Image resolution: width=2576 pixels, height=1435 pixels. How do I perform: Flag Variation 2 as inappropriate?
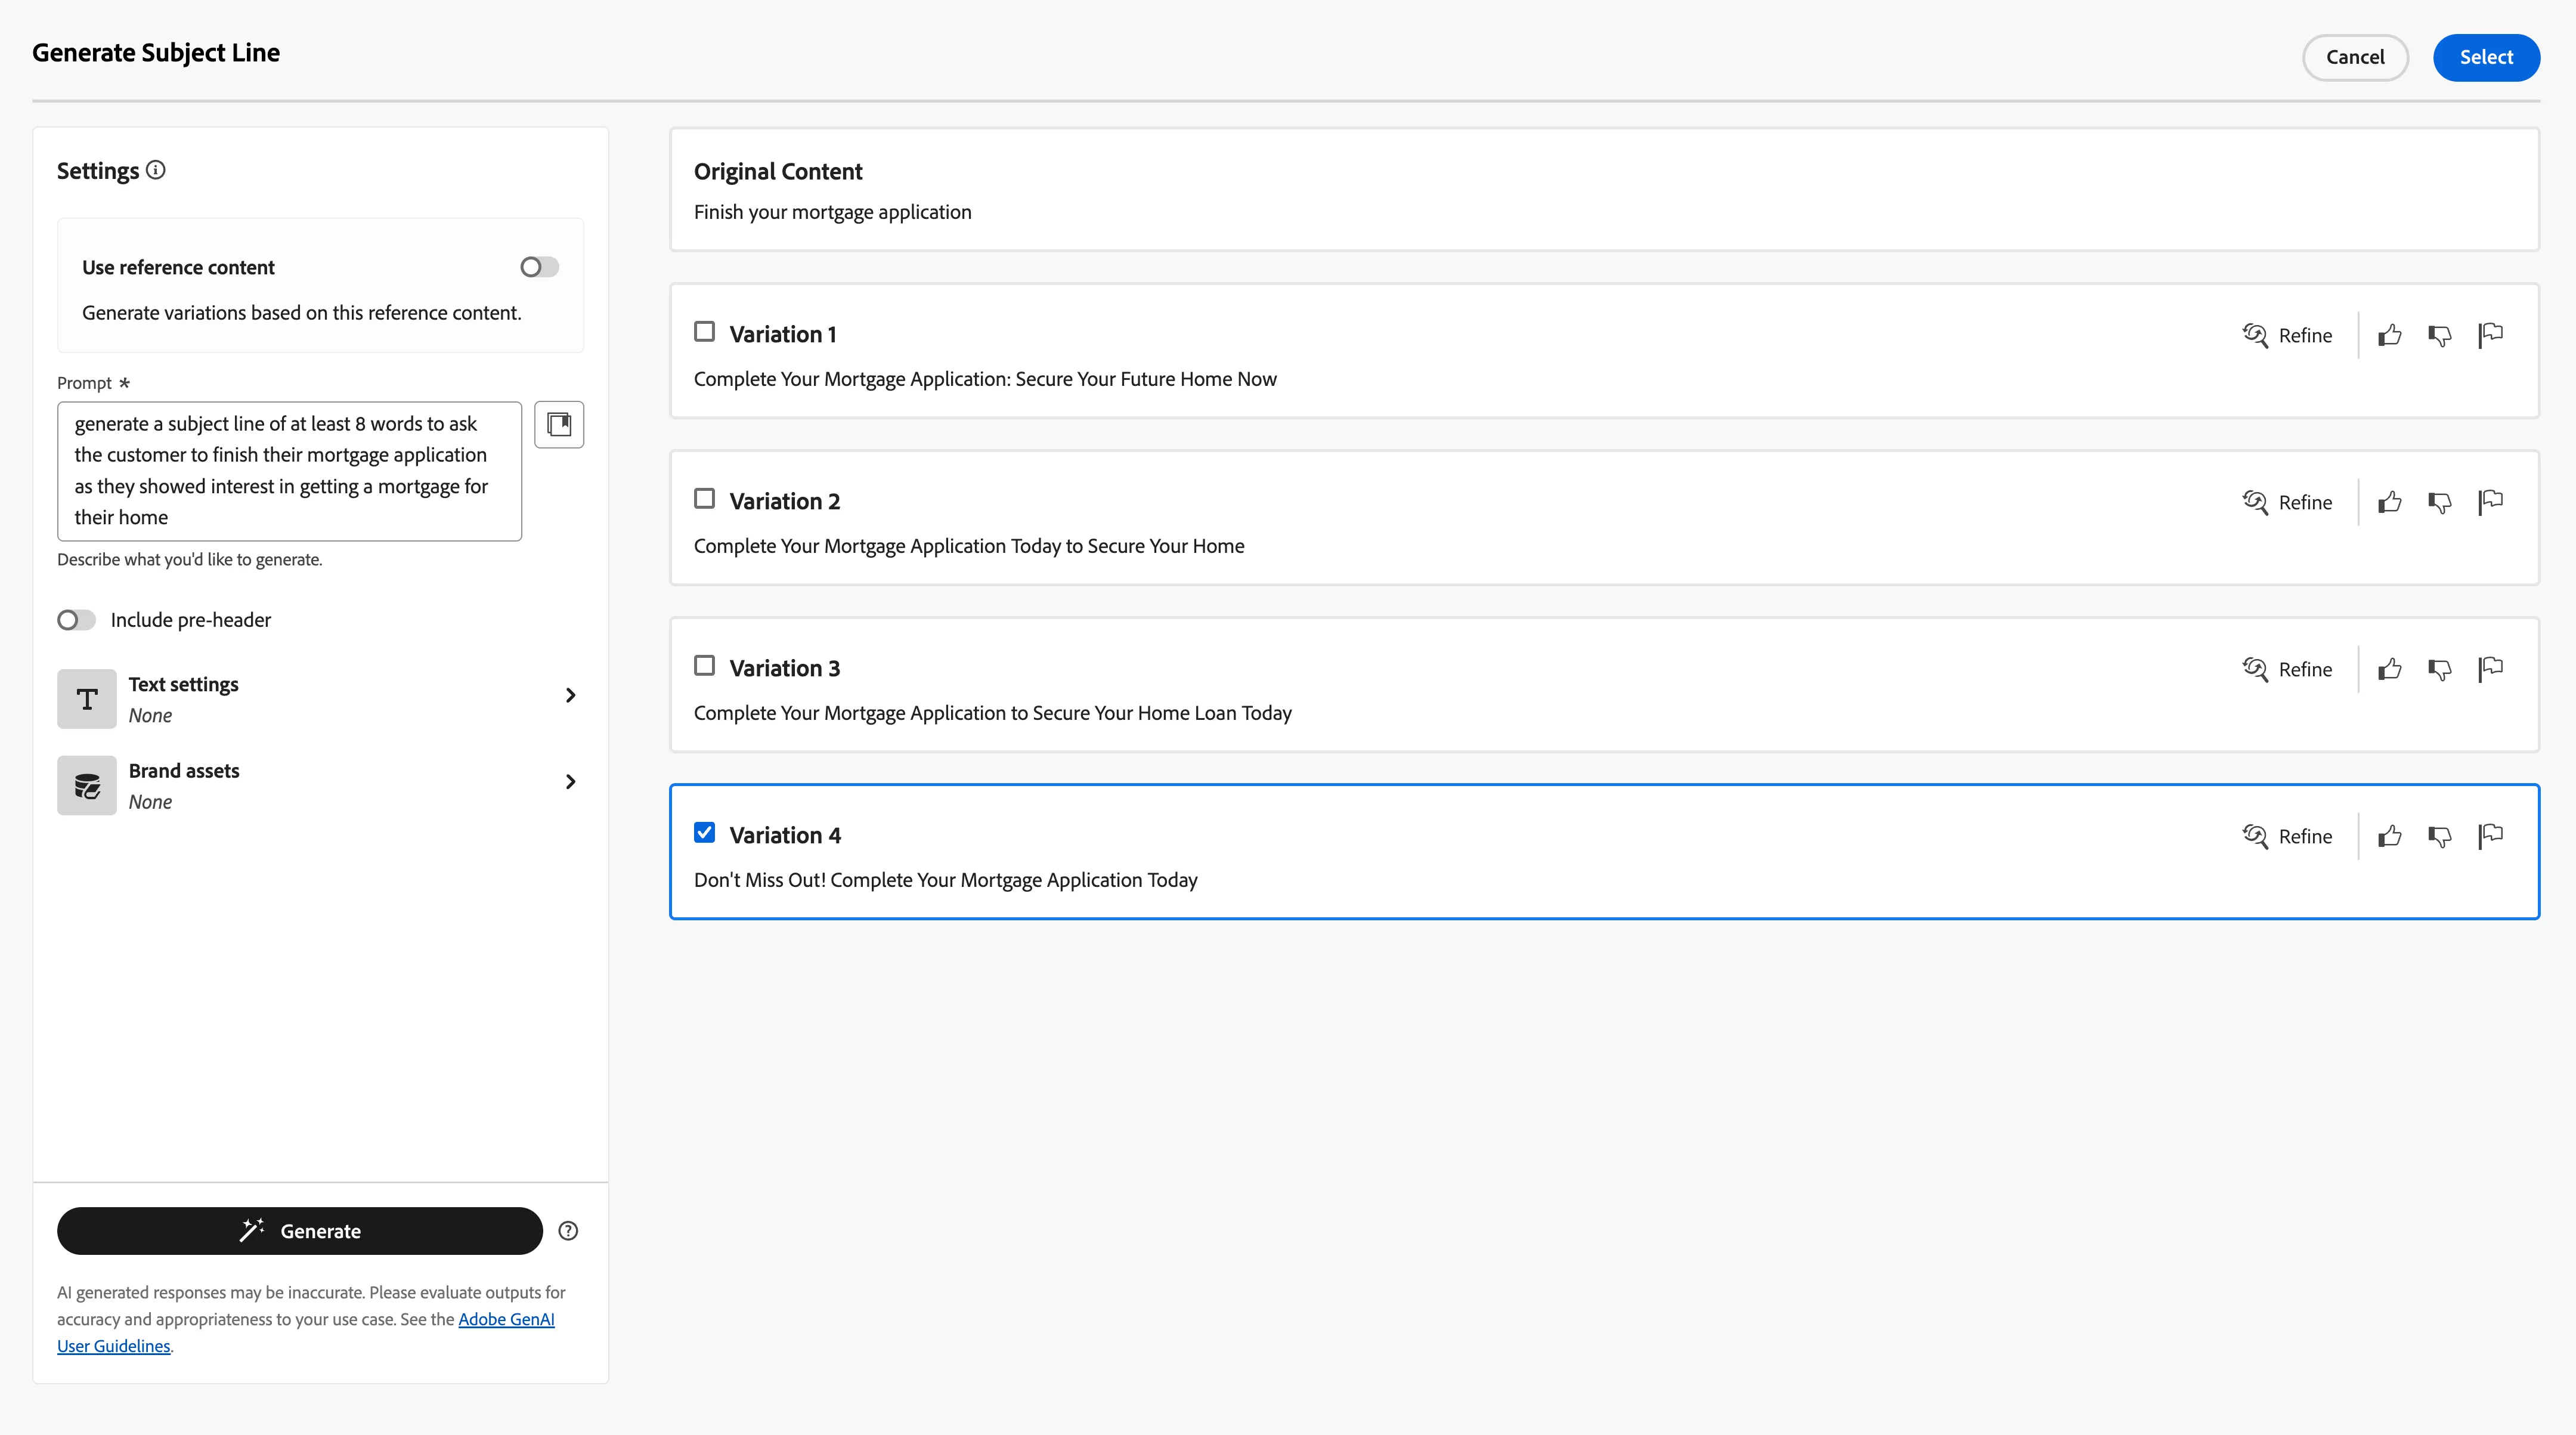pos(2491,502)
